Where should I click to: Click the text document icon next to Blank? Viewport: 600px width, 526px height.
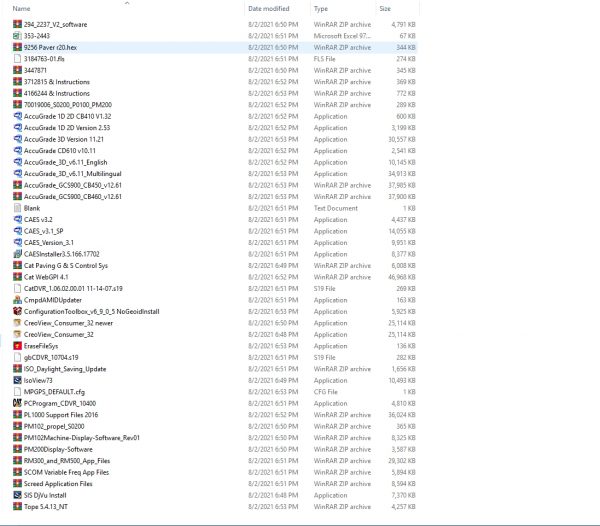[17, 208]
